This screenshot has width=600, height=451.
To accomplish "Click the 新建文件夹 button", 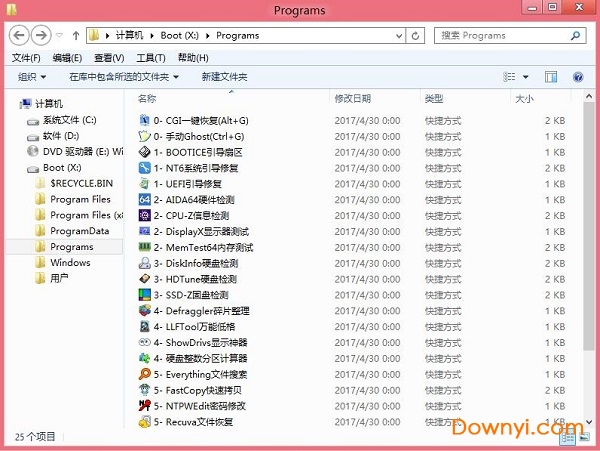I will [224, 77].
